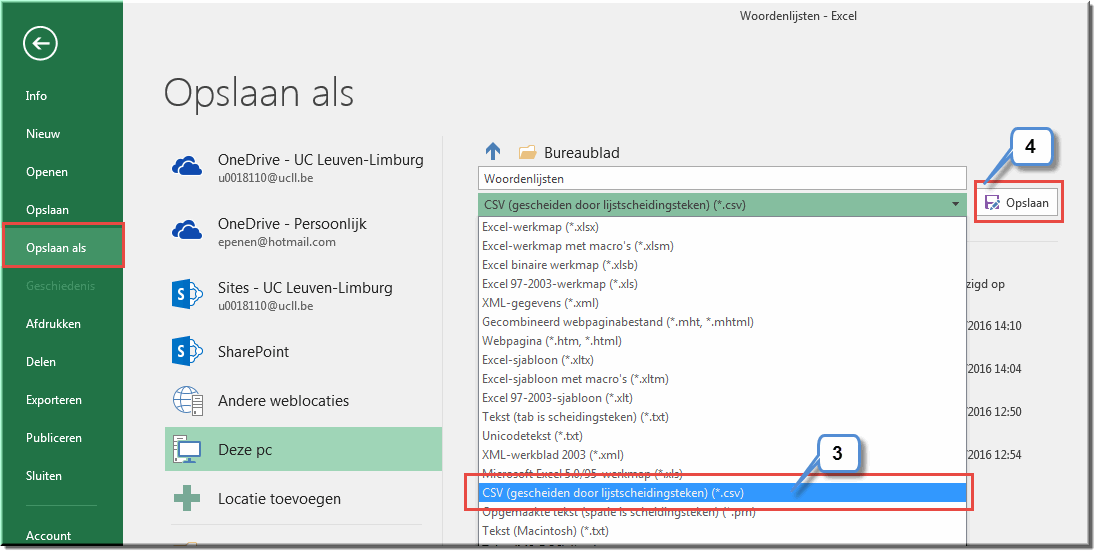Open the Publiceren page
The height and width of the screenshot is (554, 1098).
54,438
